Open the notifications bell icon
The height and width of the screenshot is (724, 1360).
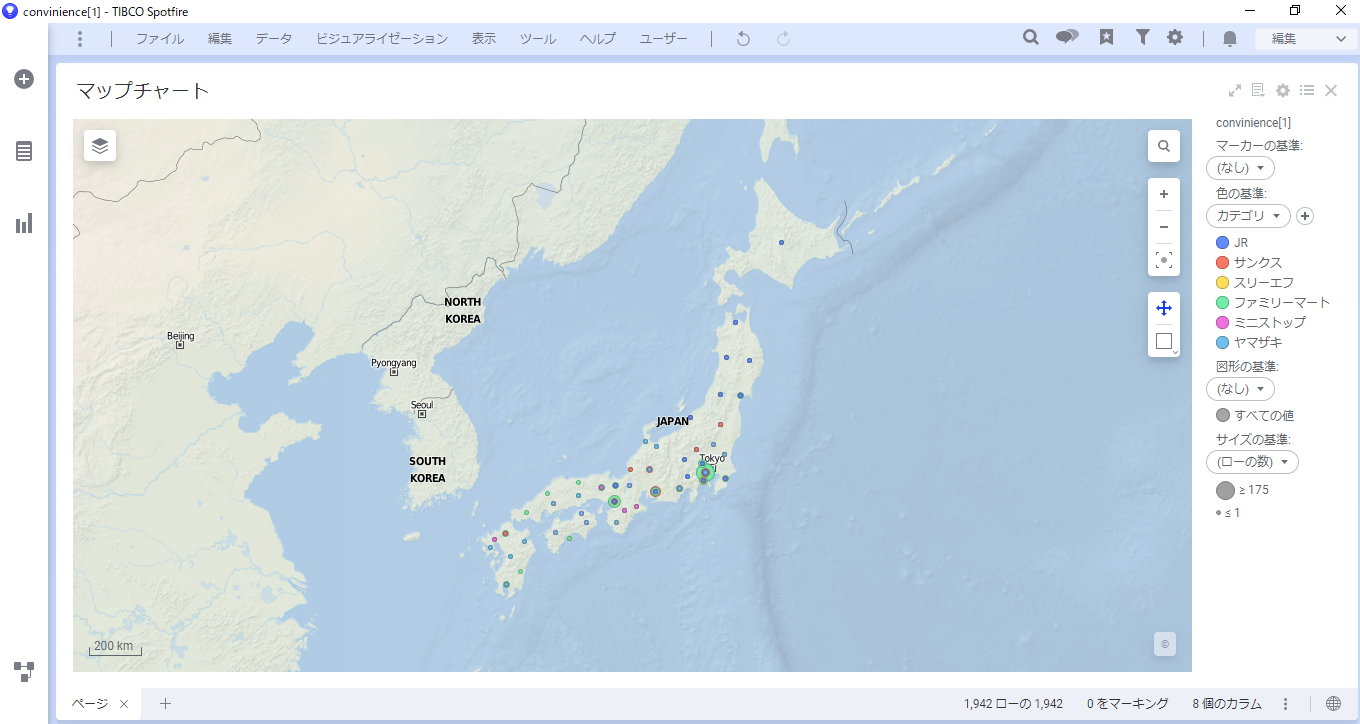(x=1230, y=38)
